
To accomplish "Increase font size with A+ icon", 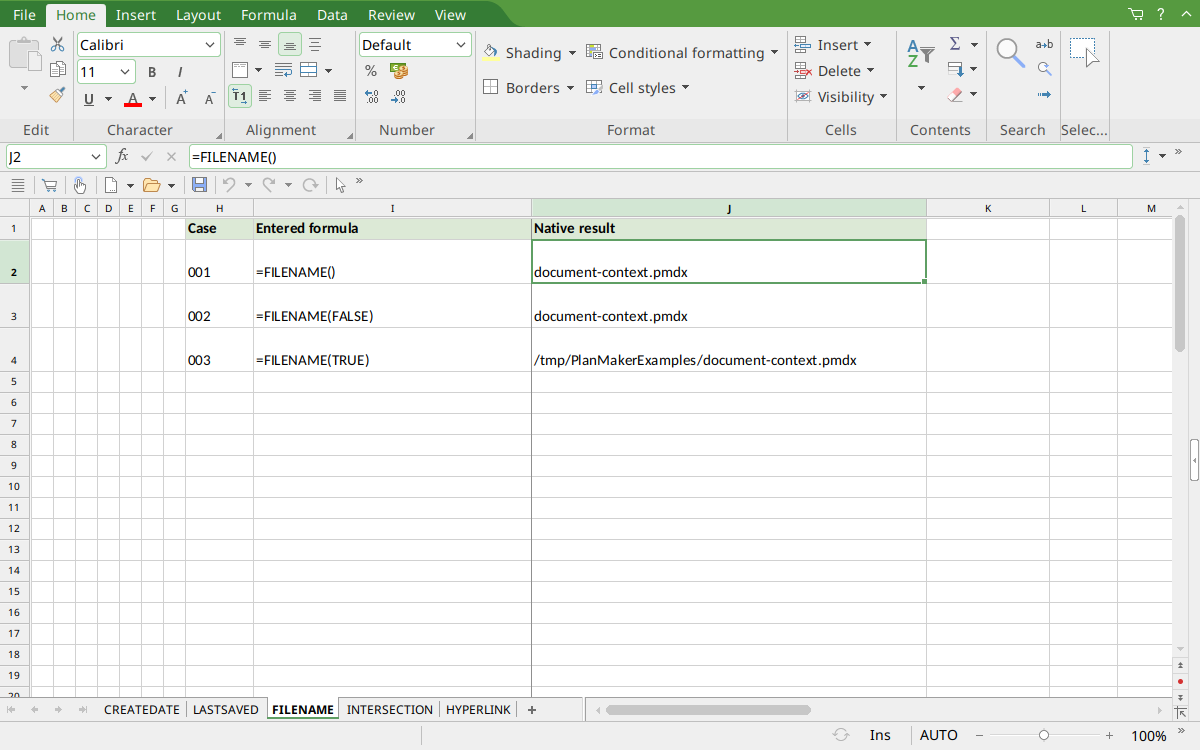I will tap(182, 98).
